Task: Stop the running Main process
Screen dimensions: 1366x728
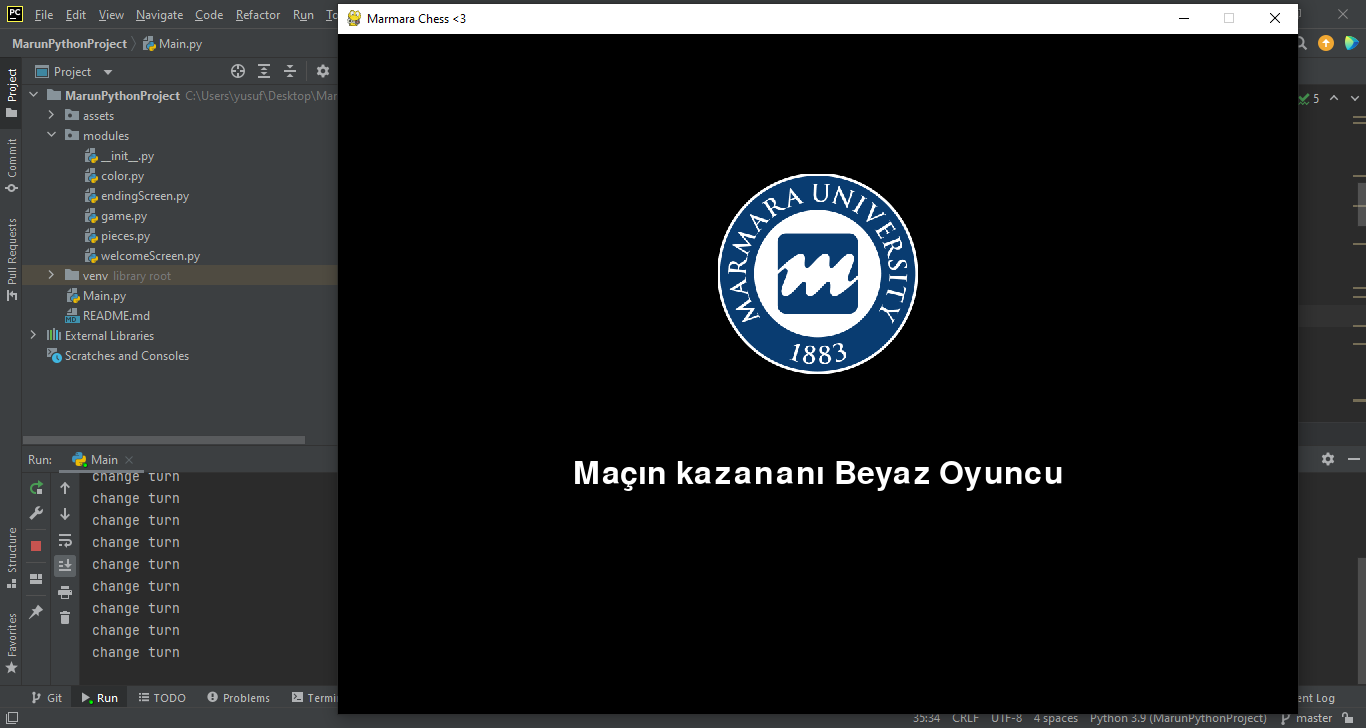Action: (x=36, y=546)
